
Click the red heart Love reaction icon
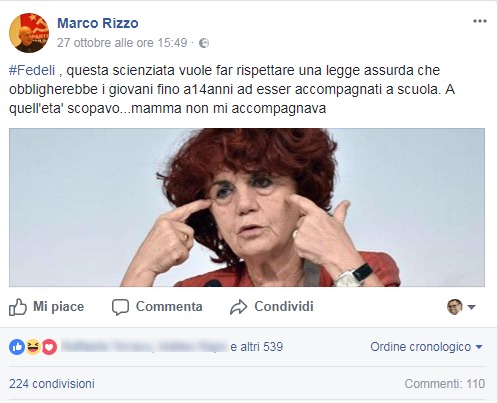(x=49, y=347)
